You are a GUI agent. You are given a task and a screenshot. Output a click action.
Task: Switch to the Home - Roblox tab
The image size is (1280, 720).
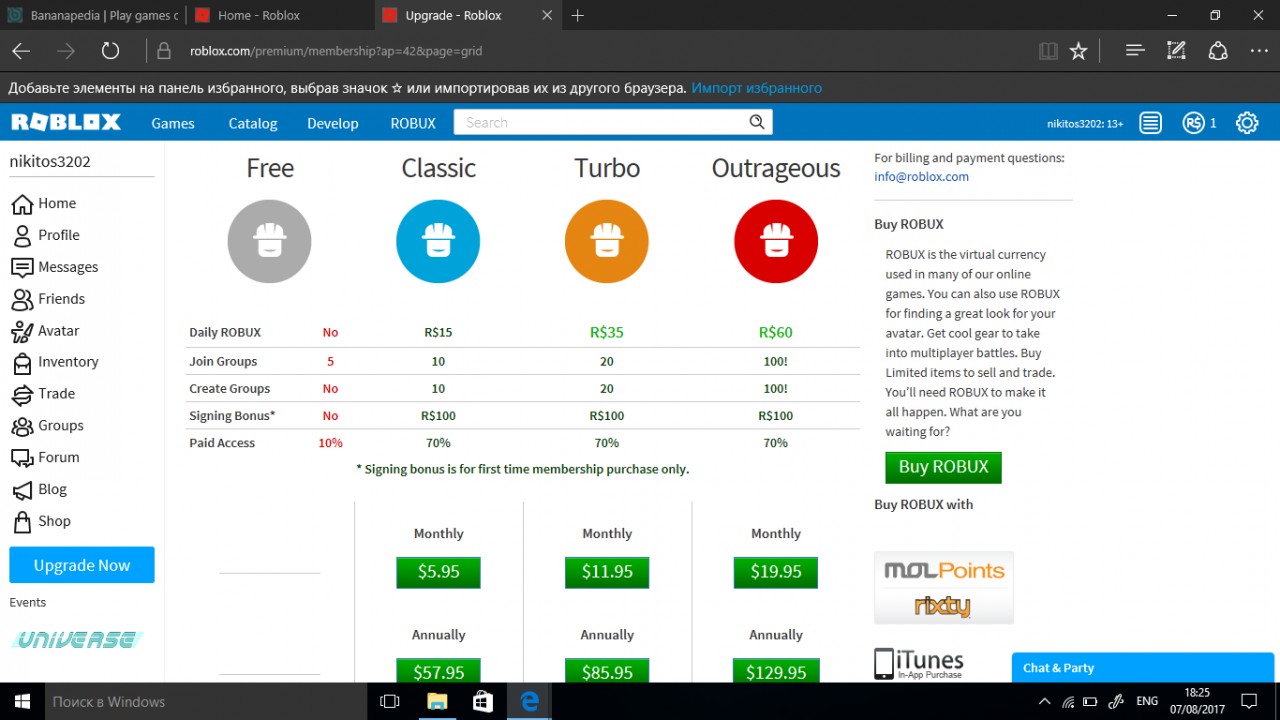point(280,15)
